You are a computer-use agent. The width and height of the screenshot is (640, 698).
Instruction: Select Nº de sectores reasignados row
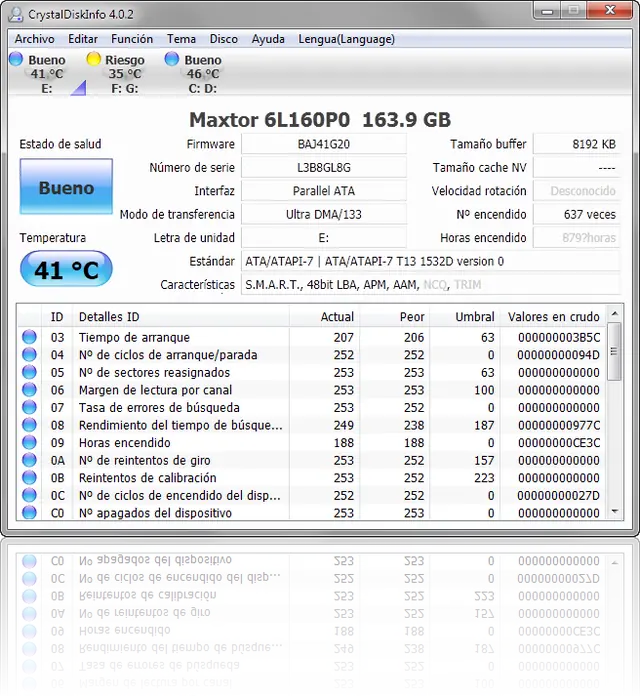coord(312,373)
